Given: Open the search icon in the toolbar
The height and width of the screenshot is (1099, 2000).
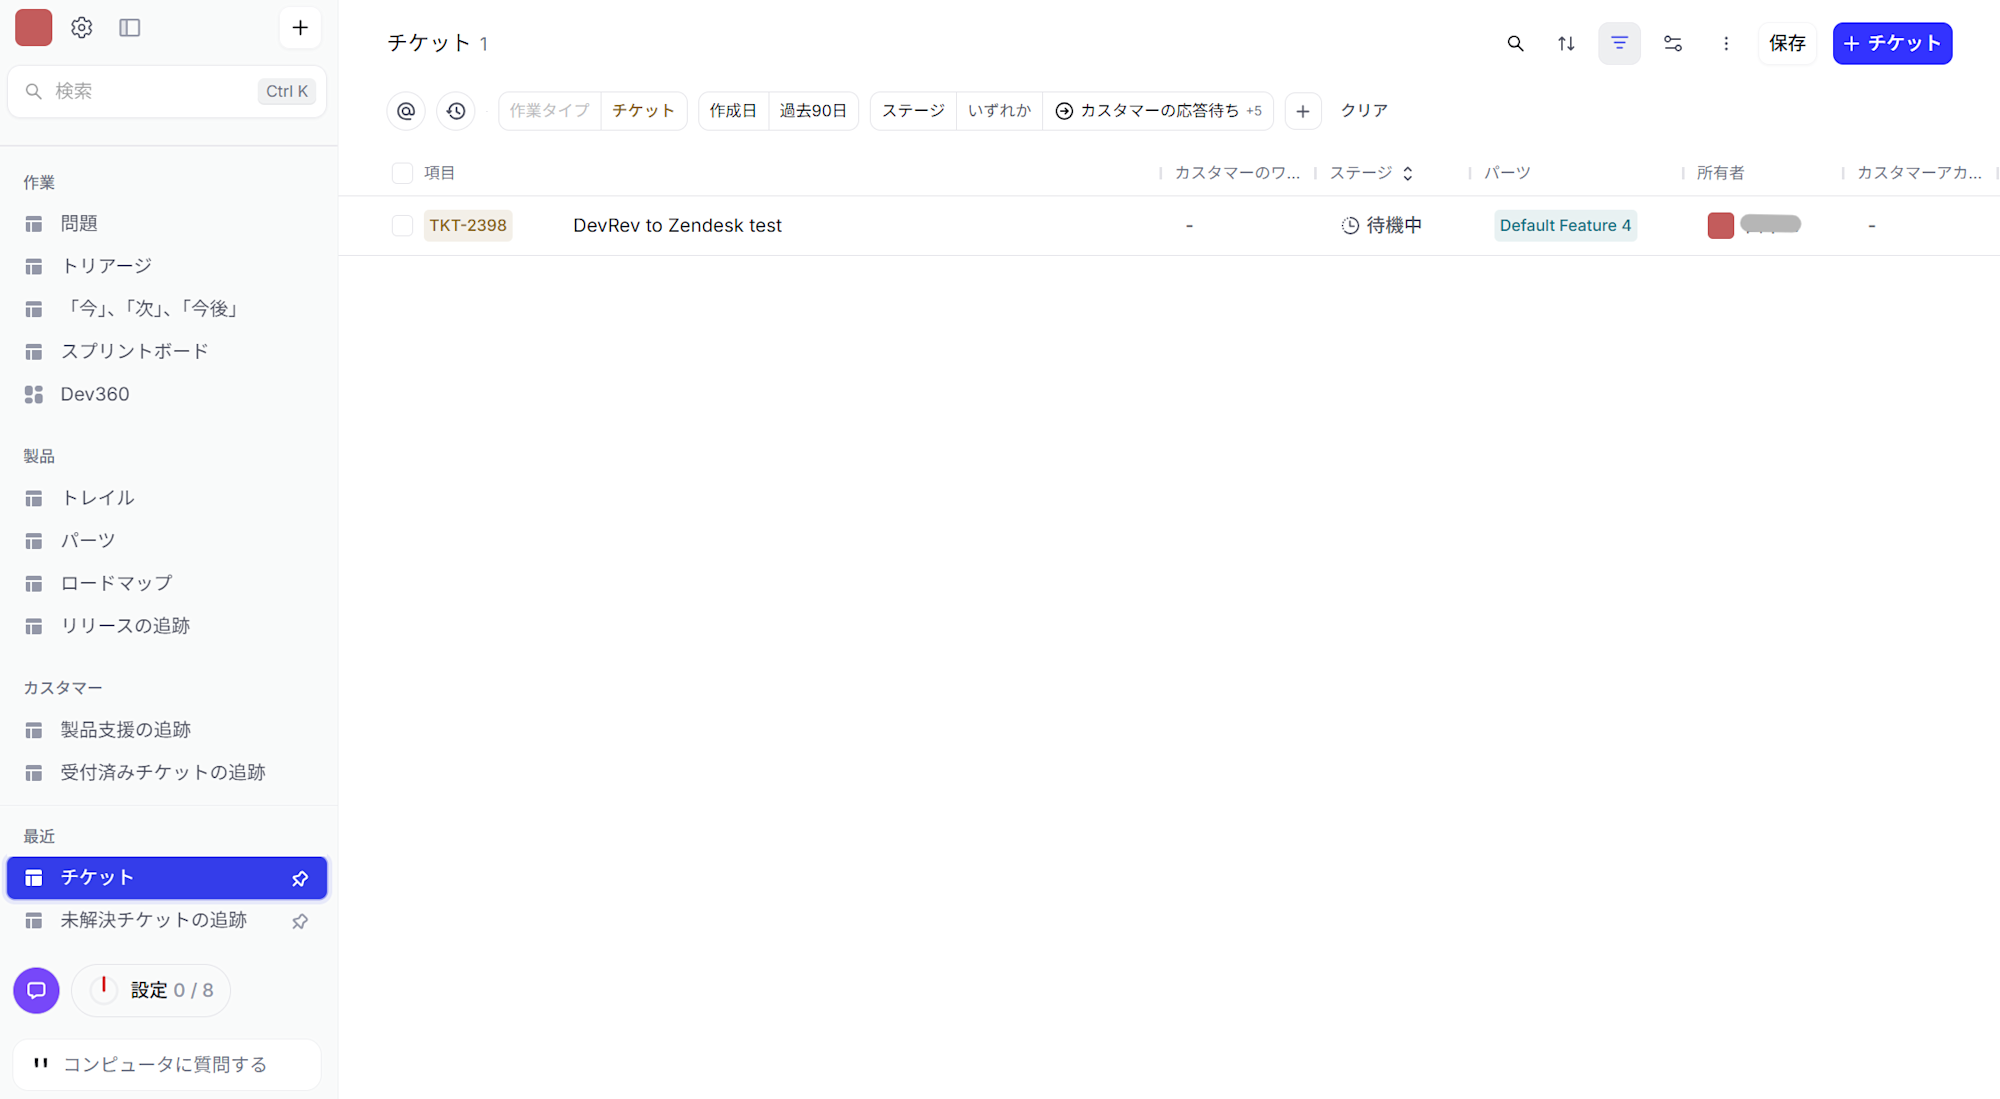Looking at the screenshot, I should (1515, 43).
